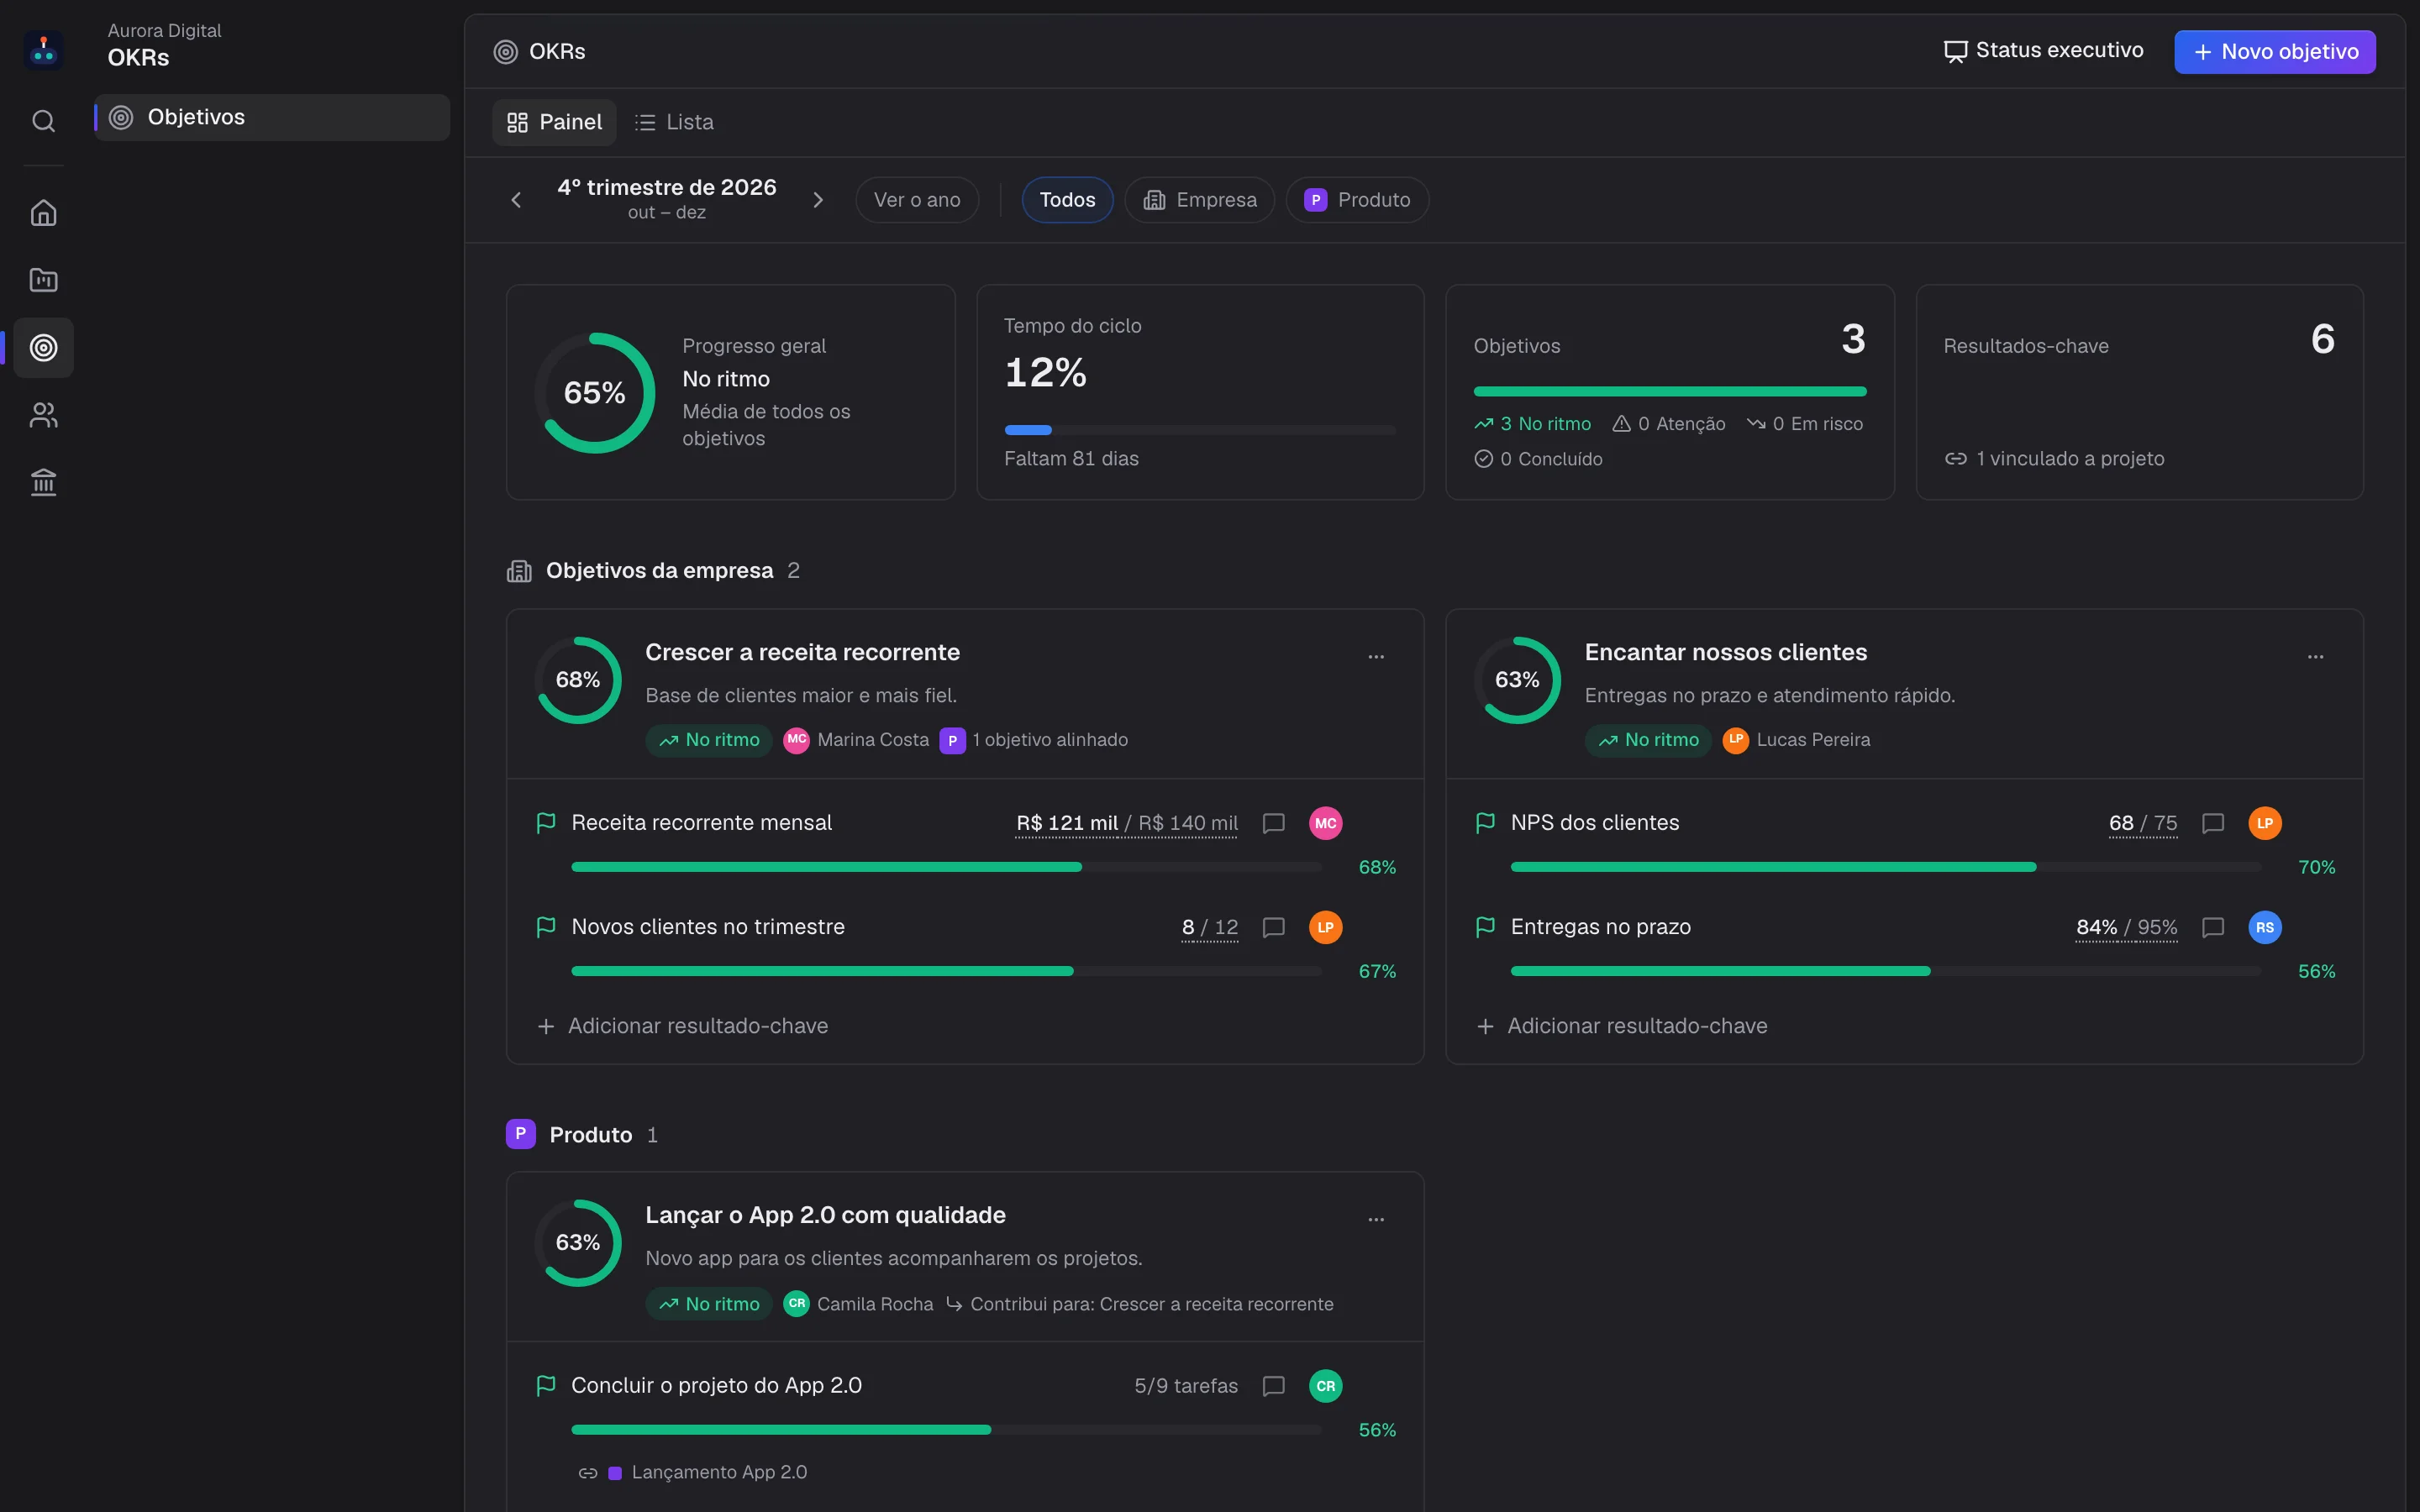Open the people icon in the left rail

pos(43,415)
